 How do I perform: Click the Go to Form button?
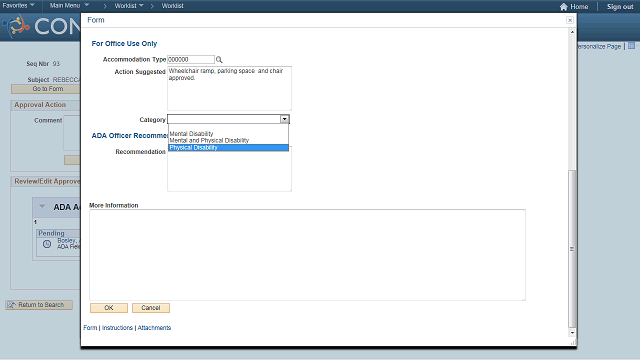point(46,89)
